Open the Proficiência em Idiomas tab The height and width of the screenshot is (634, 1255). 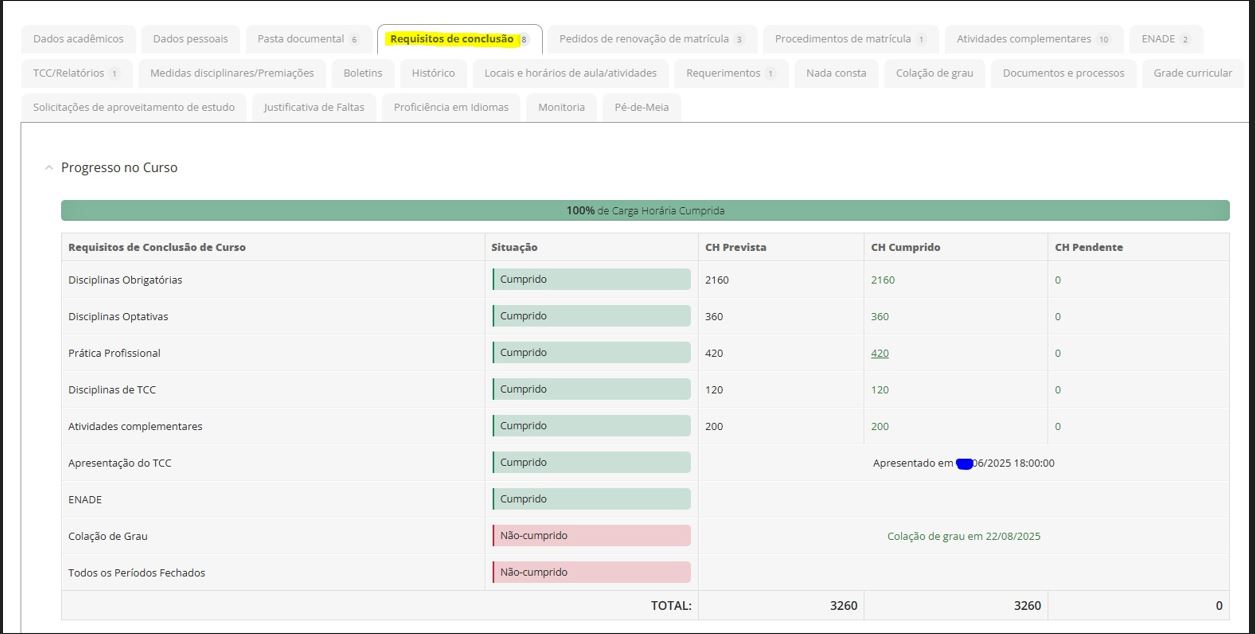click(x=451, y=107)
